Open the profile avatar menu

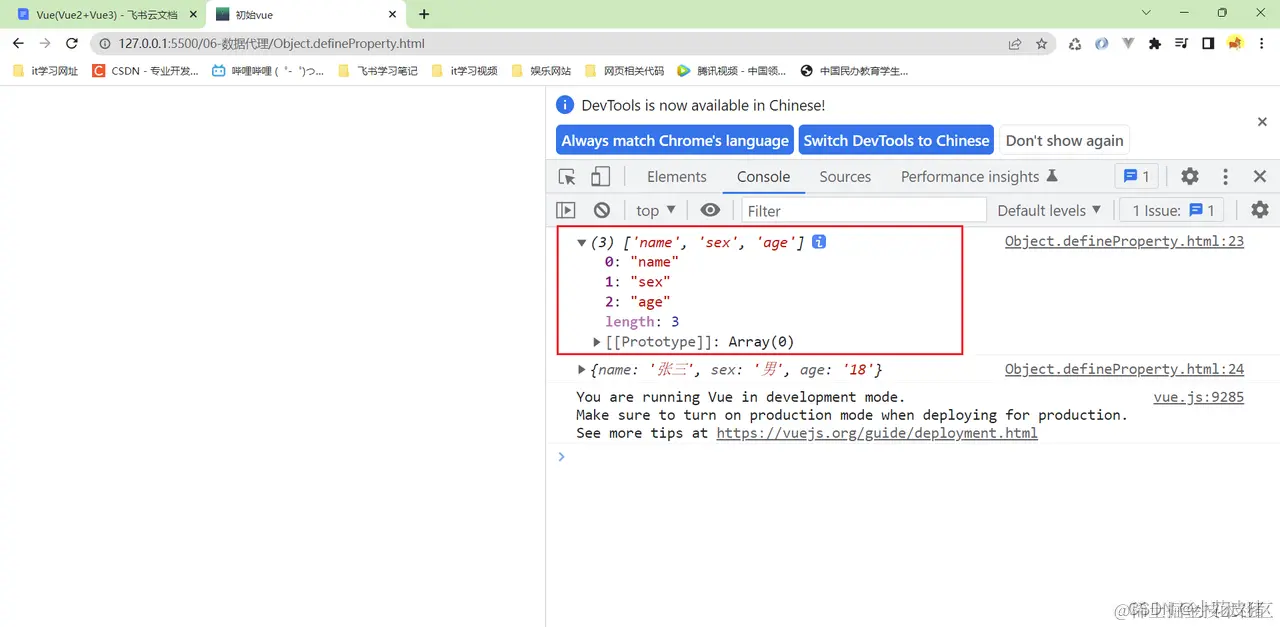pyautogui.click(x=1235, y=44)
